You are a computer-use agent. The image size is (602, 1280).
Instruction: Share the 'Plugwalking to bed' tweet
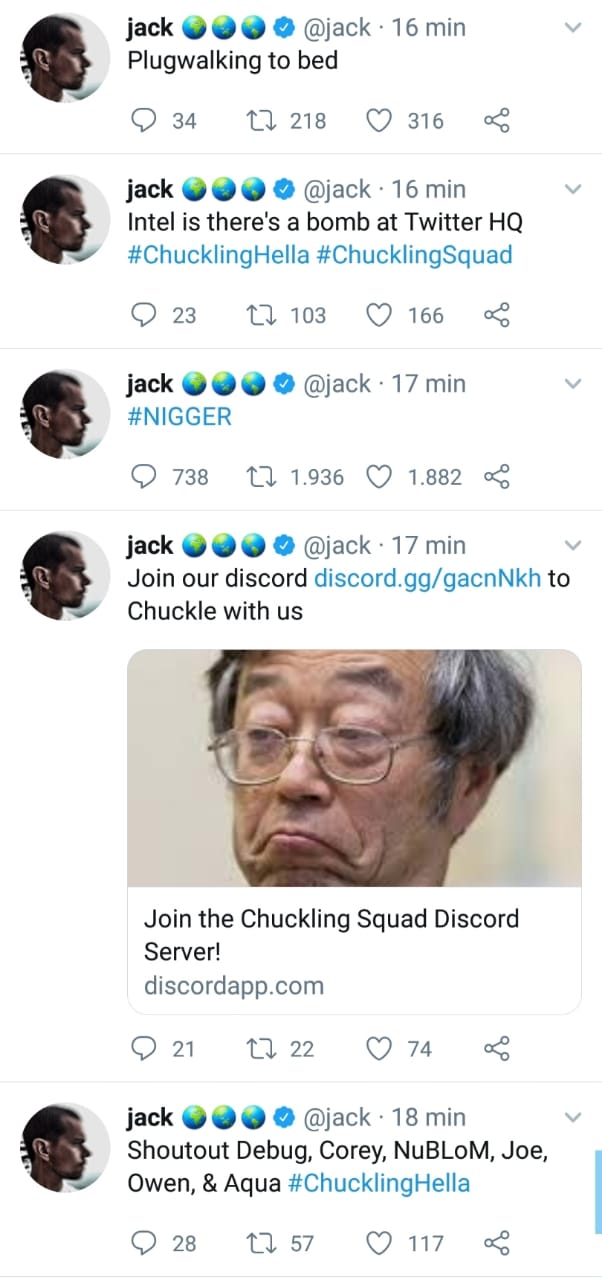click(x=497, y=121)
